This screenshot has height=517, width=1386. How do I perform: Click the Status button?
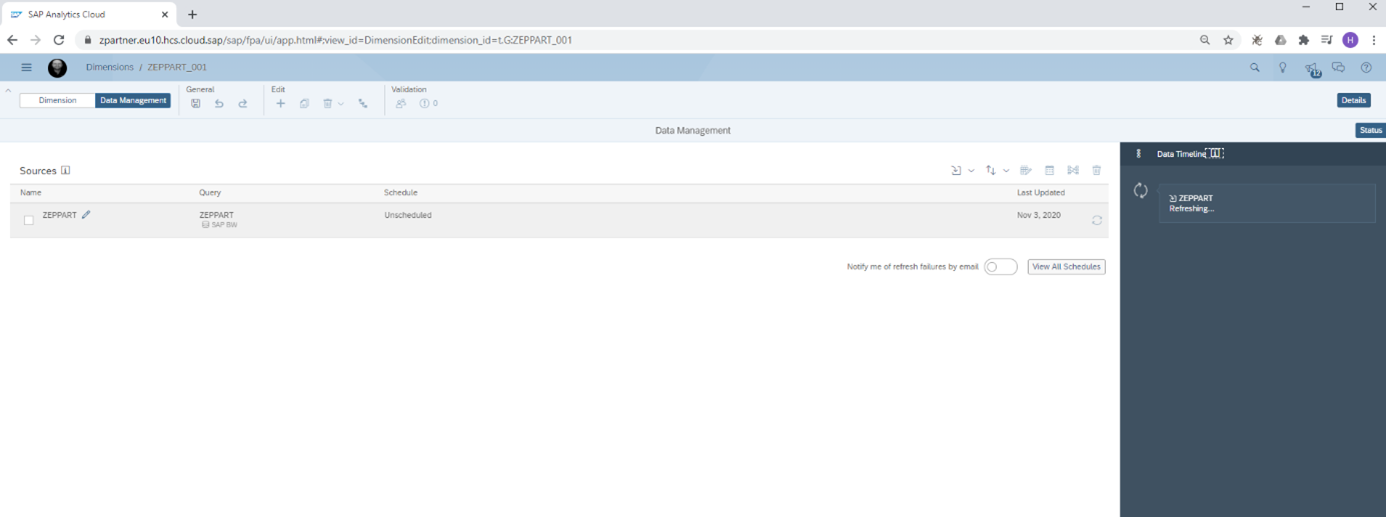(1370, 130)
